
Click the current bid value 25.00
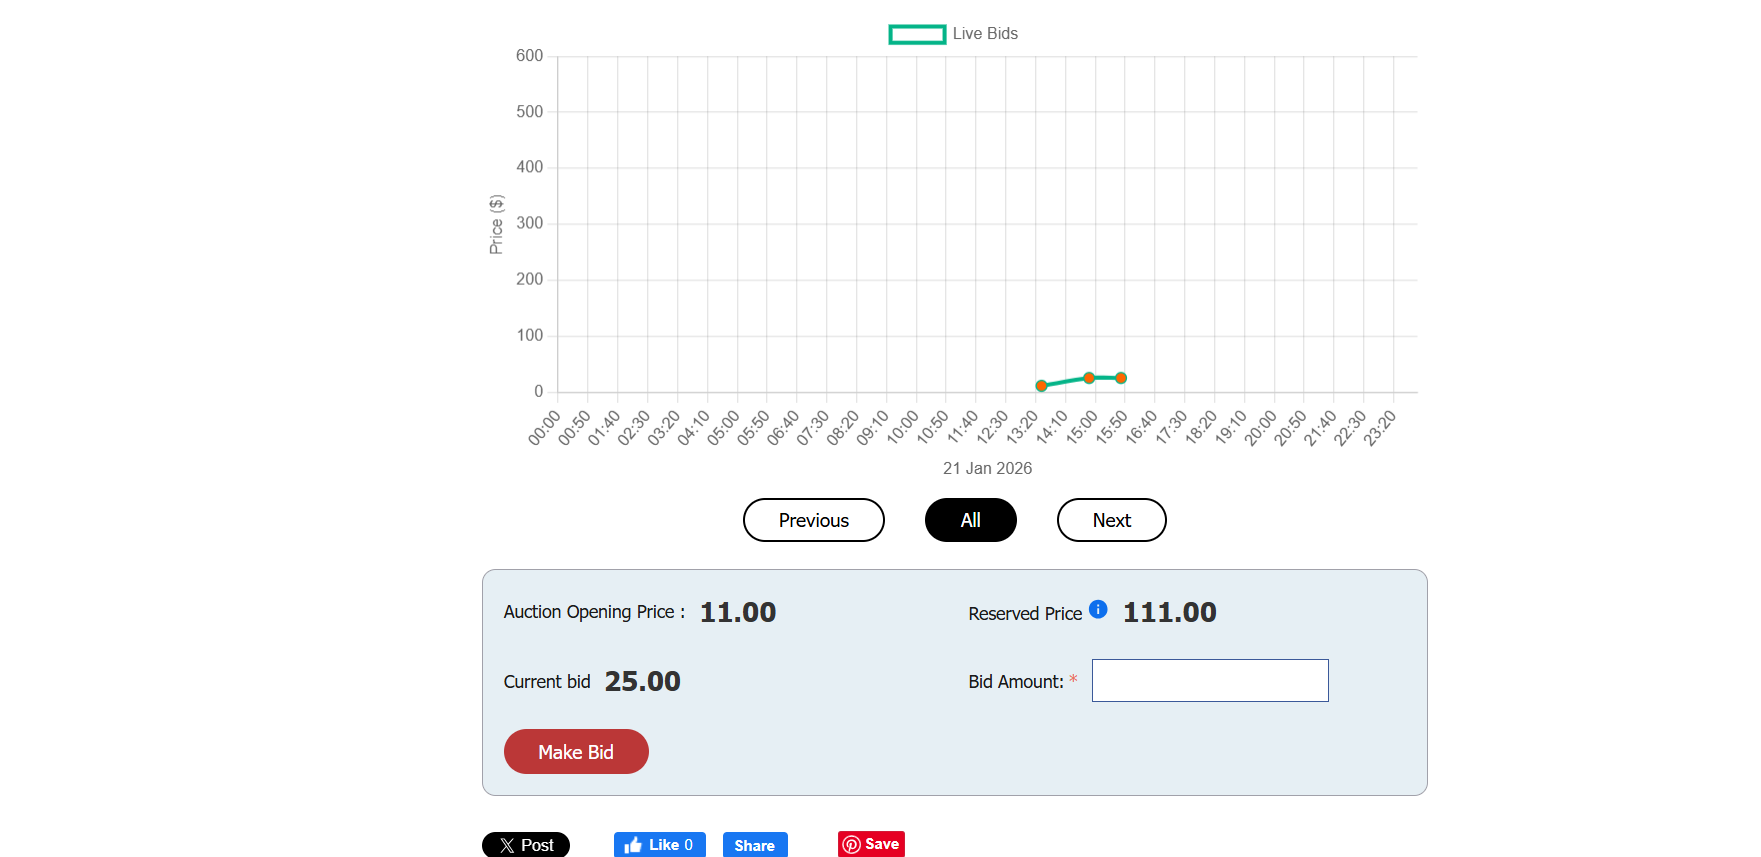click(642, 681)
